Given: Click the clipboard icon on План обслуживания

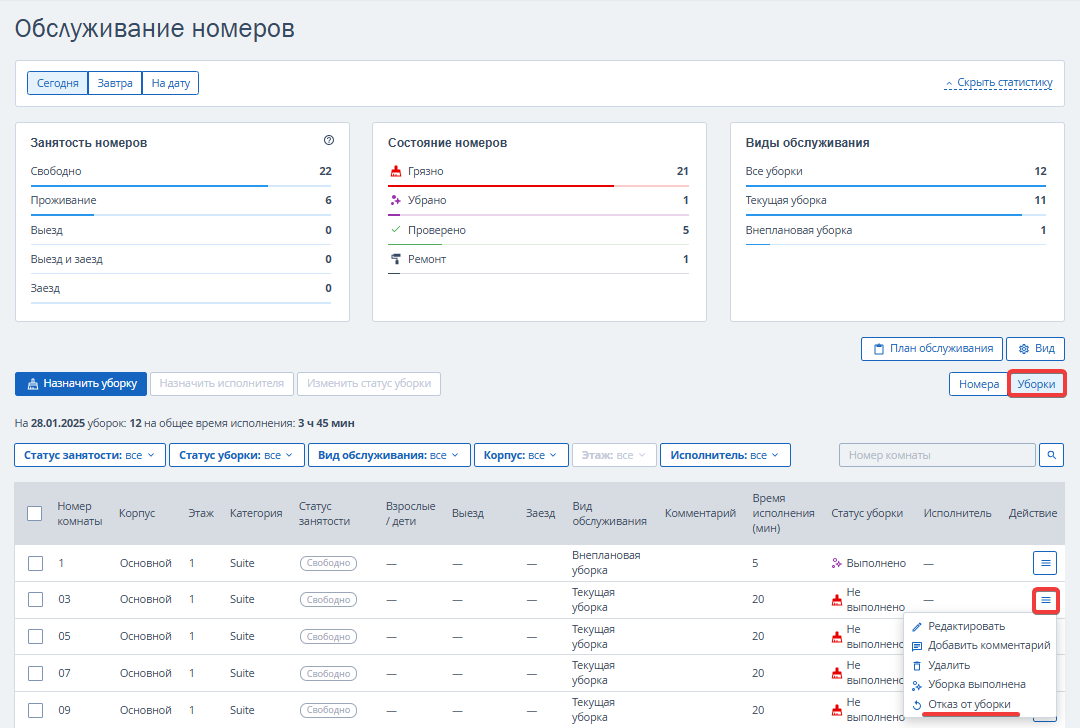Looking at the screenshot, I should (x=878, y=349).
